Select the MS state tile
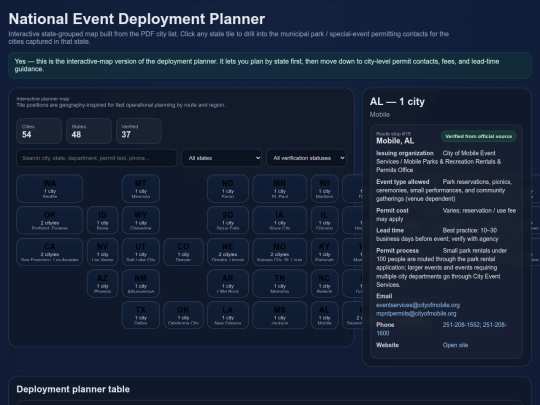 [x=280, y=315]
